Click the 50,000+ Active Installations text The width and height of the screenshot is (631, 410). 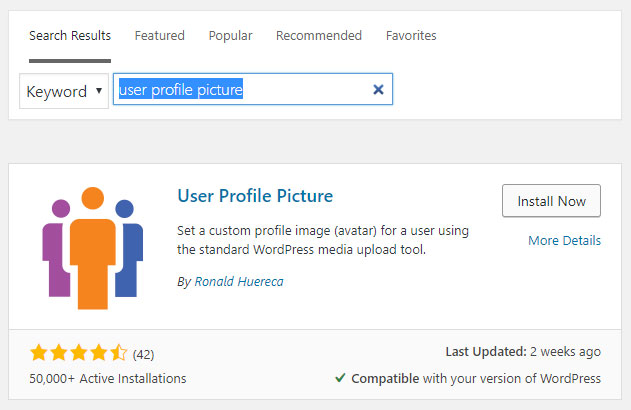click(x=107, y=379)
